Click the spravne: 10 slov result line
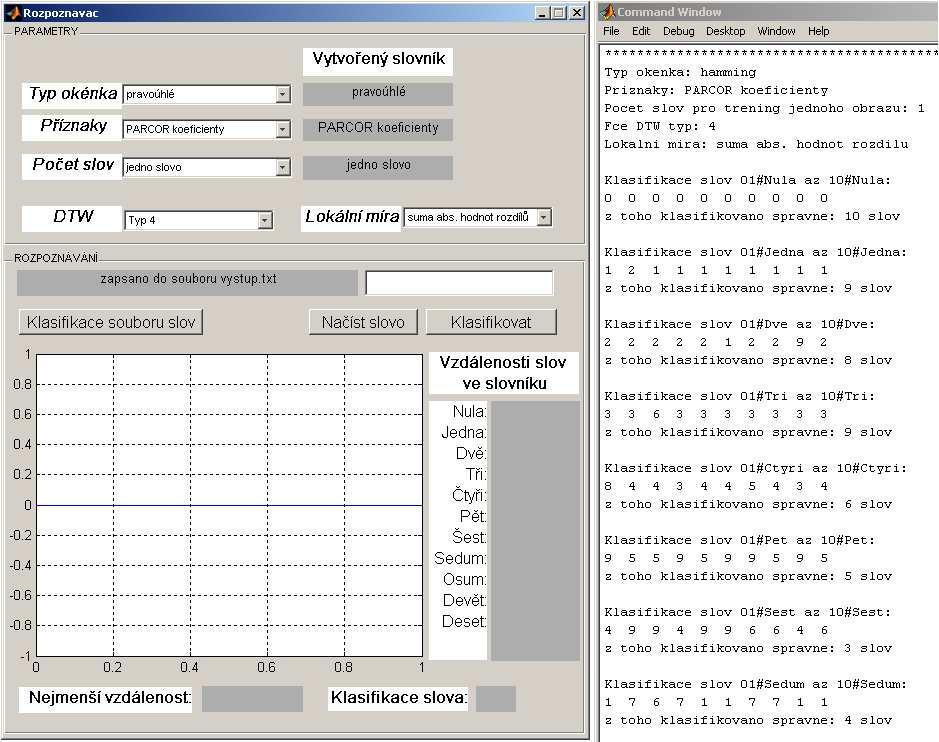The height and width of the screenshot is (742, 939). pos(752,216)
